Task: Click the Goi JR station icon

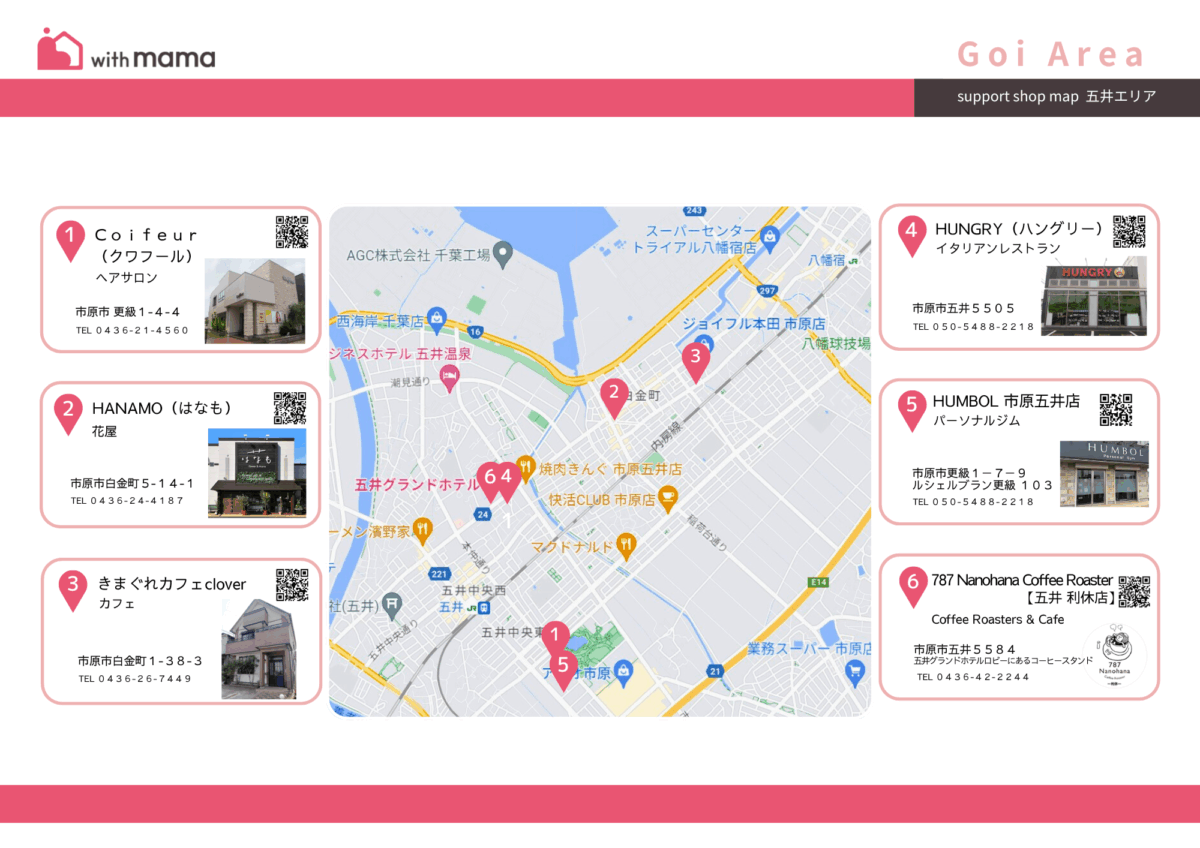Action: (x=484, y=607)
